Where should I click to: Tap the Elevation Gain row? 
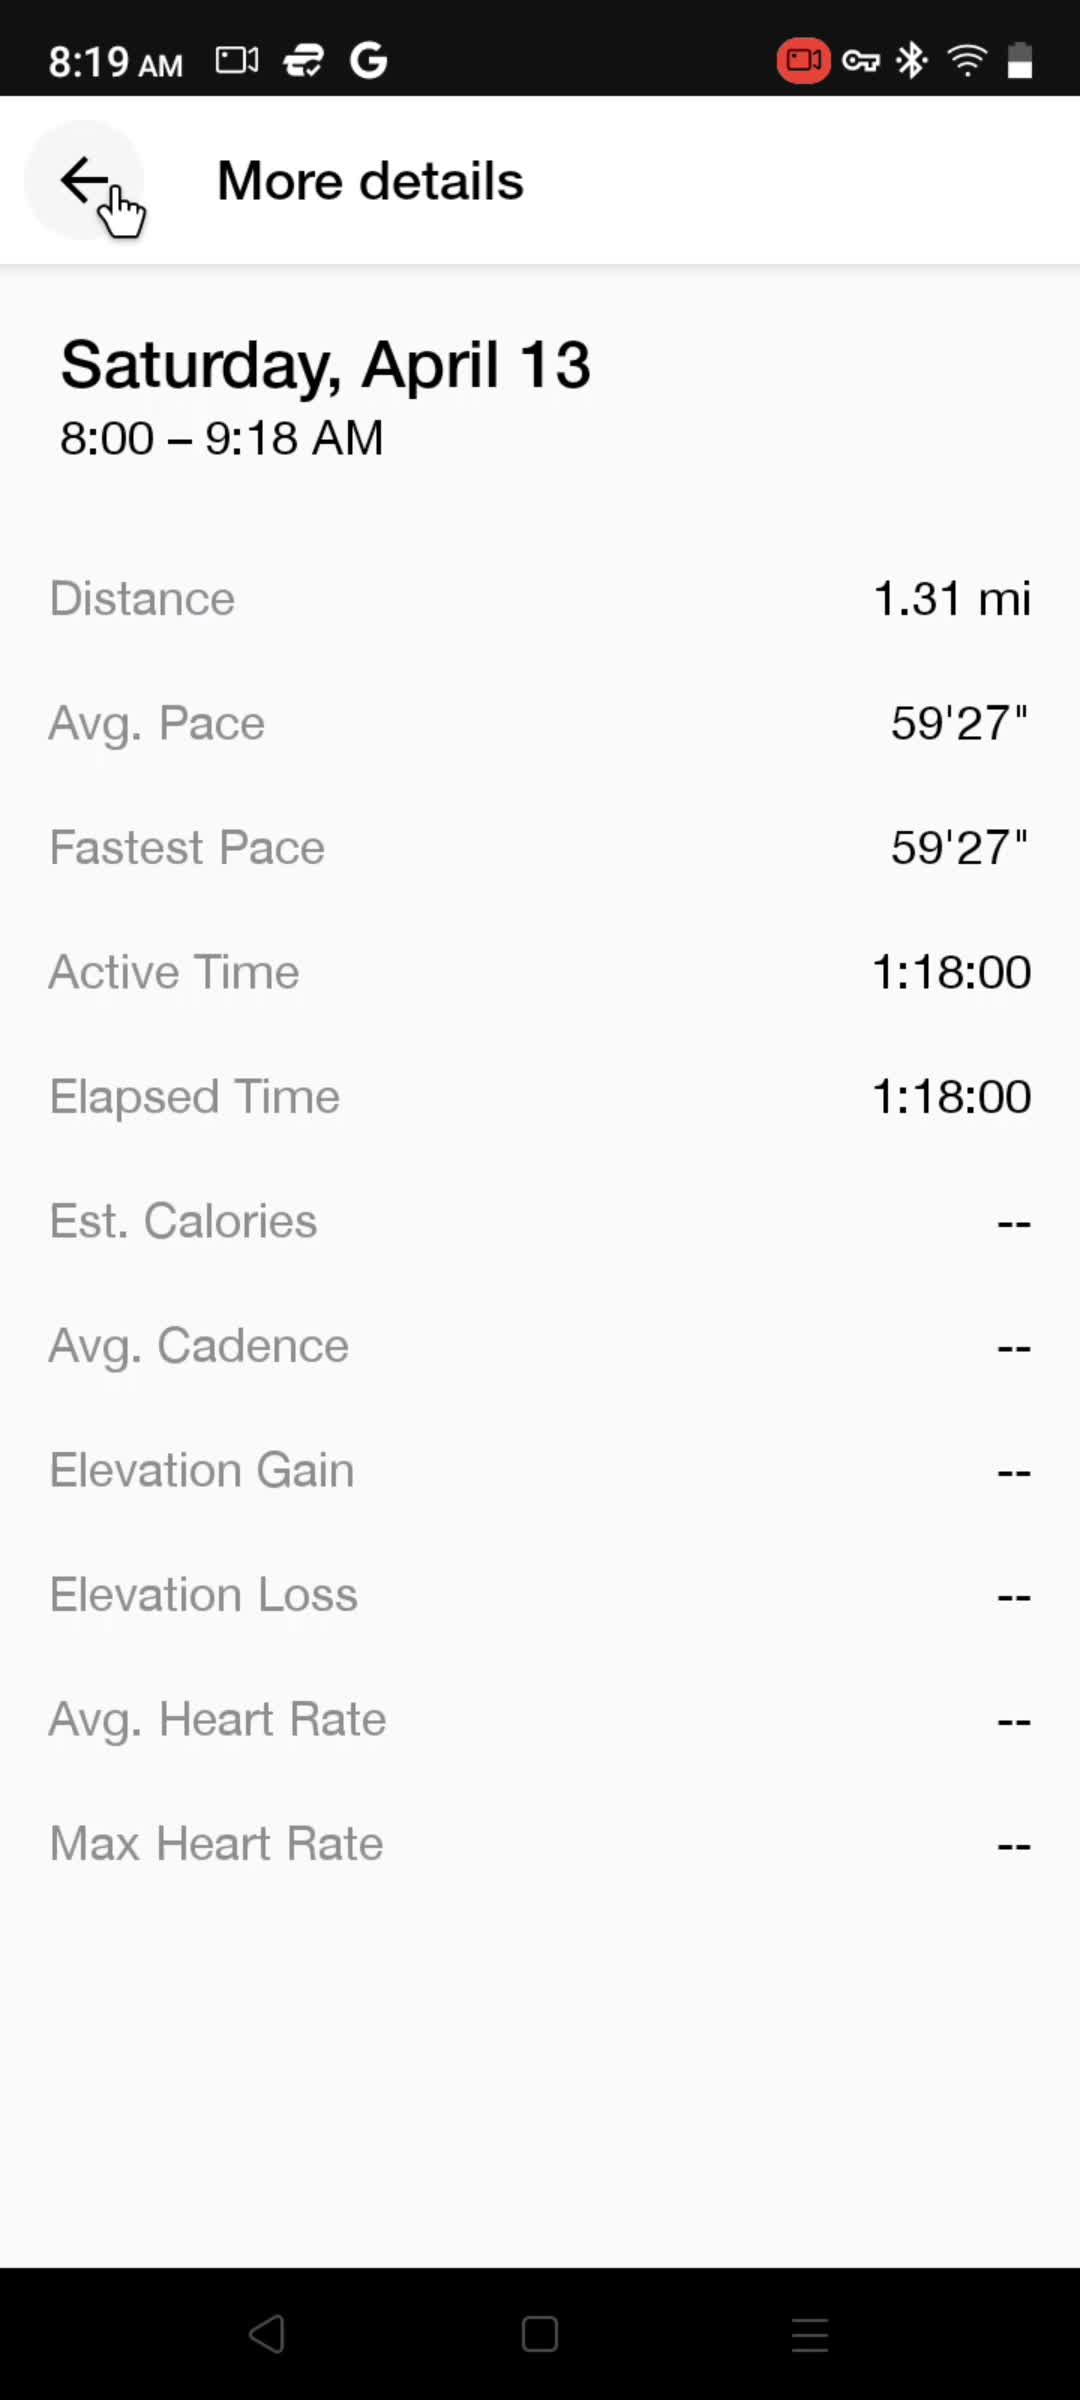click(540, 1470)
